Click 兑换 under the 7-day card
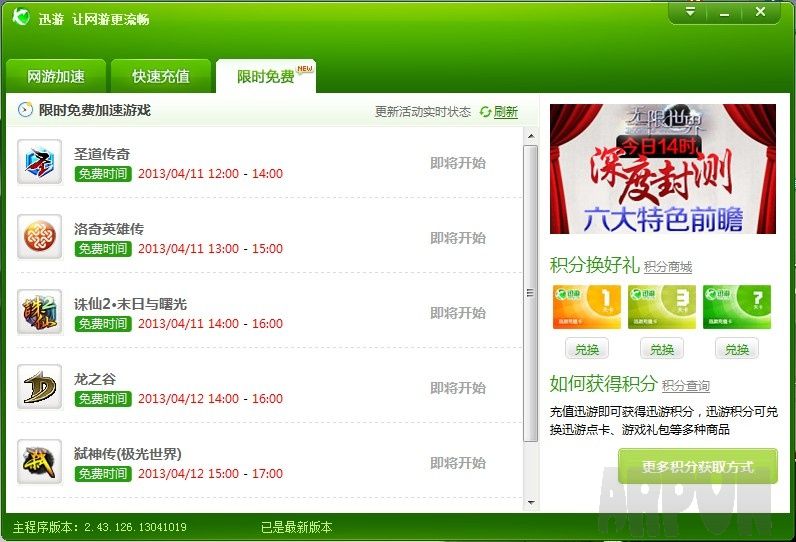 tap(737, 349)
